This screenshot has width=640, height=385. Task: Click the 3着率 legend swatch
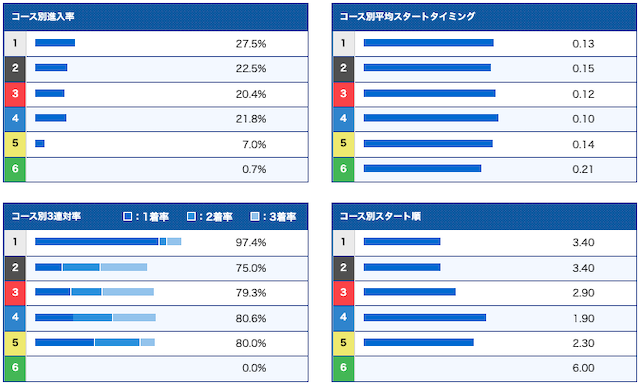pyautogui.click(x=255, y=216)
